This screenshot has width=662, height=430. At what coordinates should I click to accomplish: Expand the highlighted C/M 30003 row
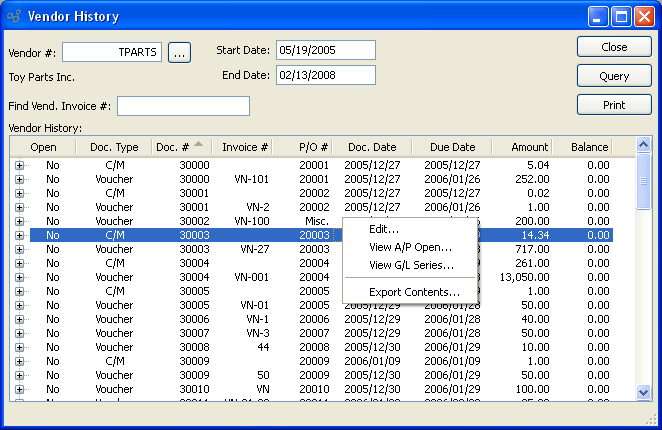[19, 235]
